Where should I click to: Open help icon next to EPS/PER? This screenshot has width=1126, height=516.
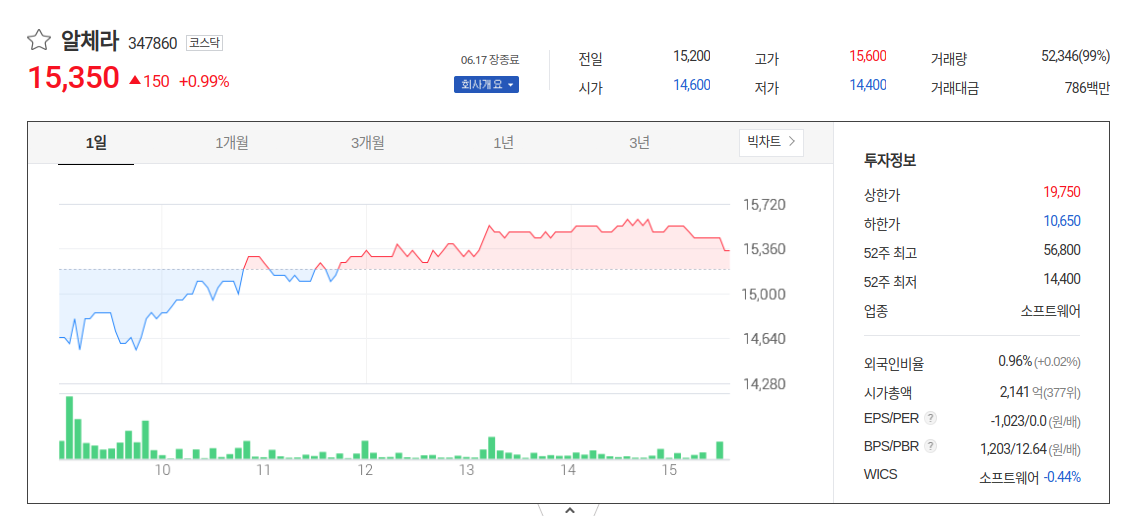pos(931,418)
